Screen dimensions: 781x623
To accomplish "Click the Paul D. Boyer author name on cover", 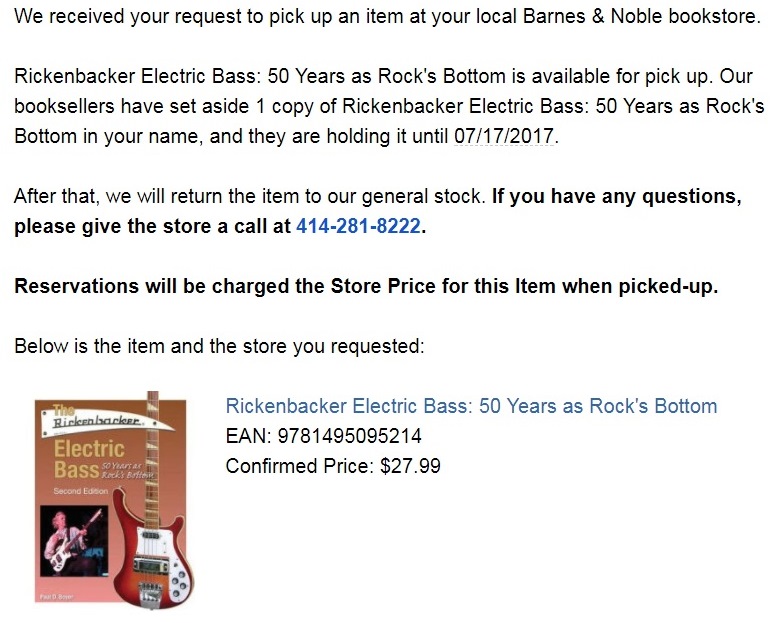I will [56, 597].
